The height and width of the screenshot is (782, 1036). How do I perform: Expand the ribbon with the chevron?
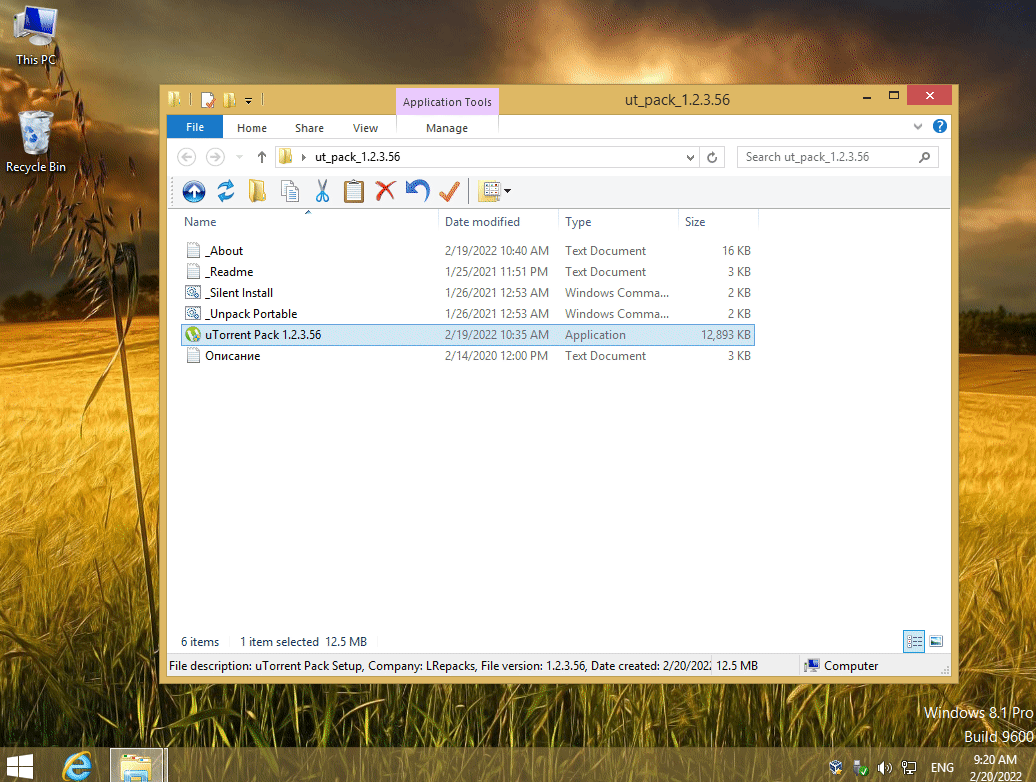point(918,126)
